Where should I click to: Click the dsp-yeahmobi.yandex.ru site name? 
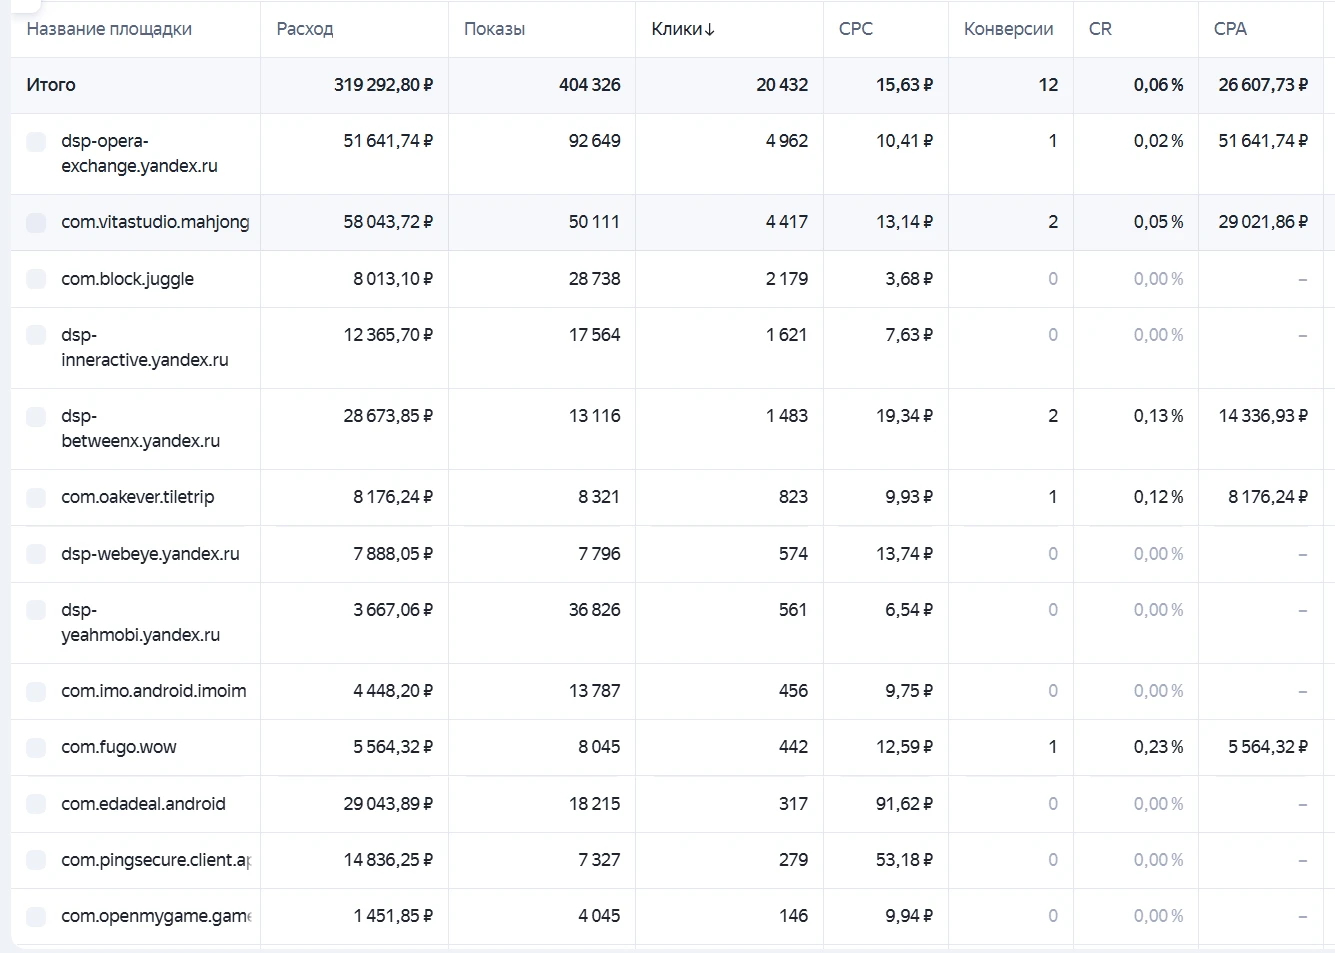click(x=140, y=623)
